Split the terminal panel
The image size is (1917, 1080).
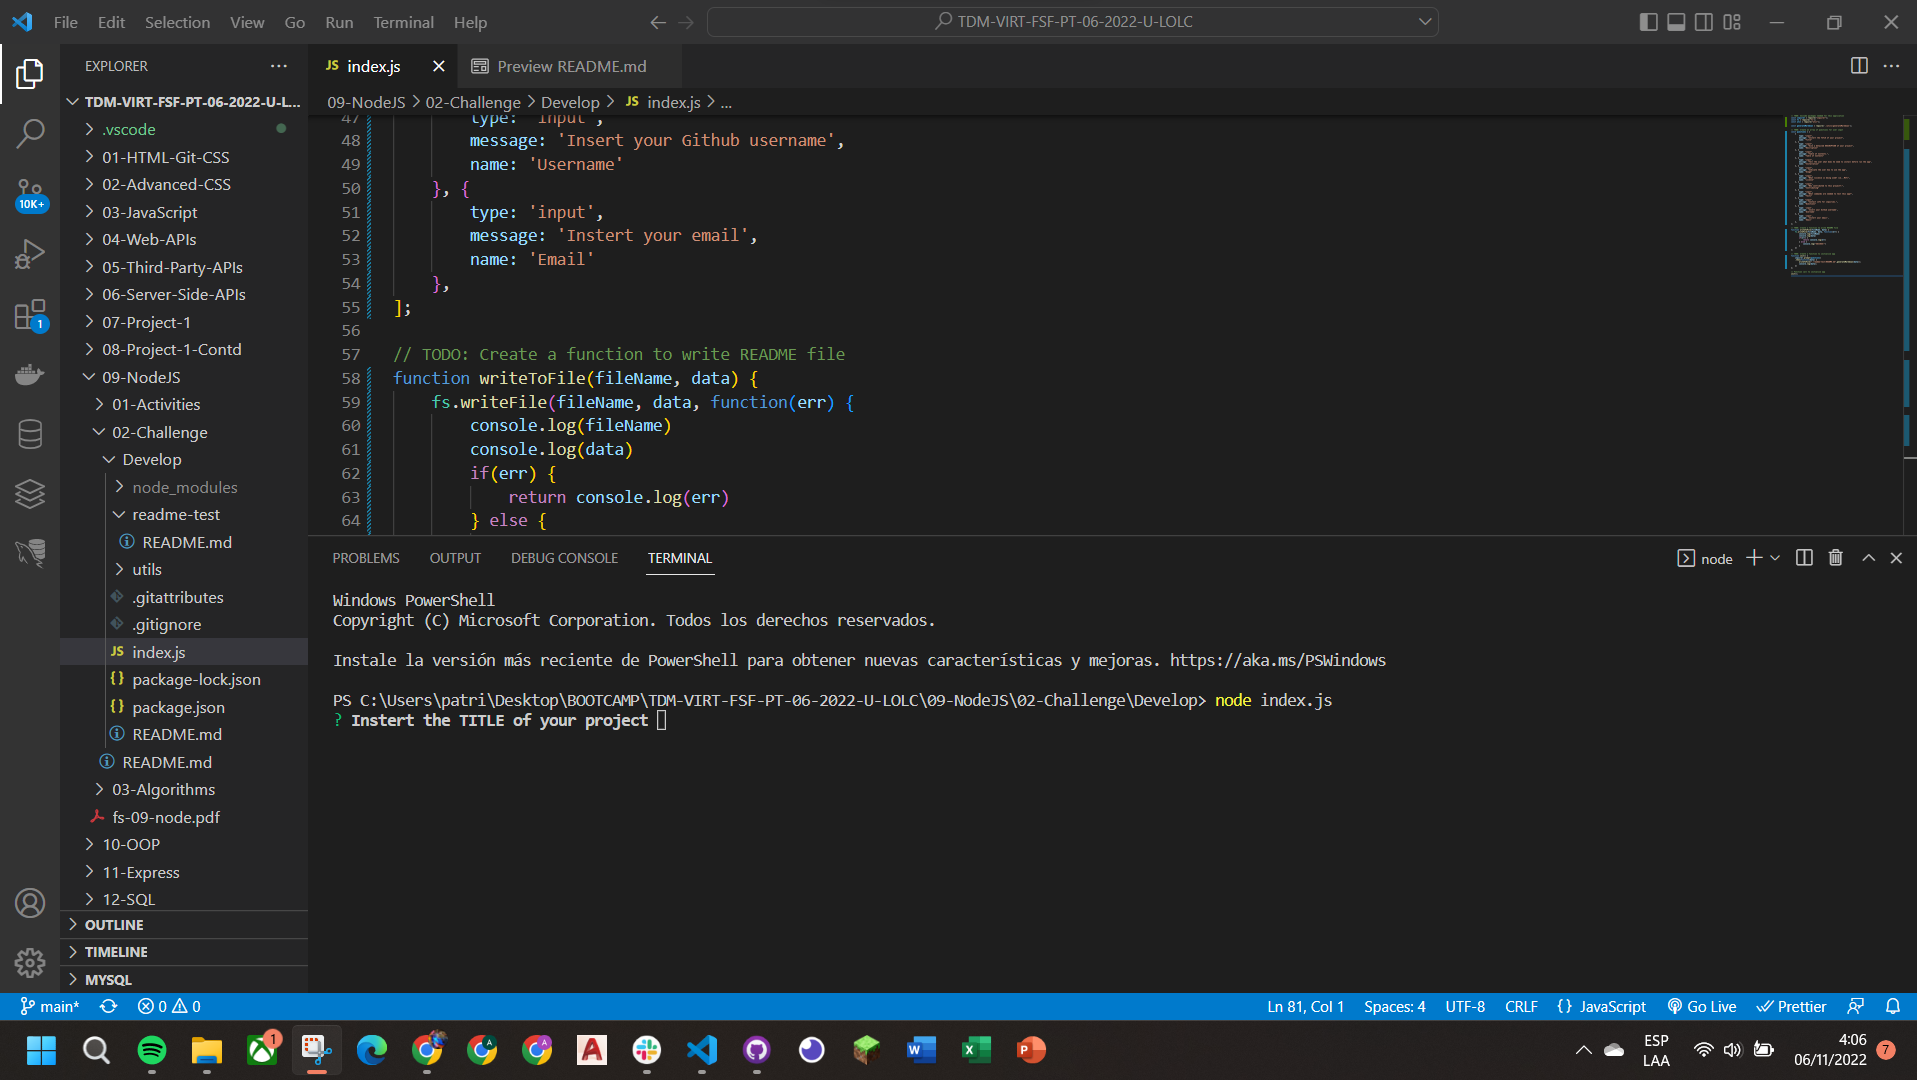(1804, 558)
